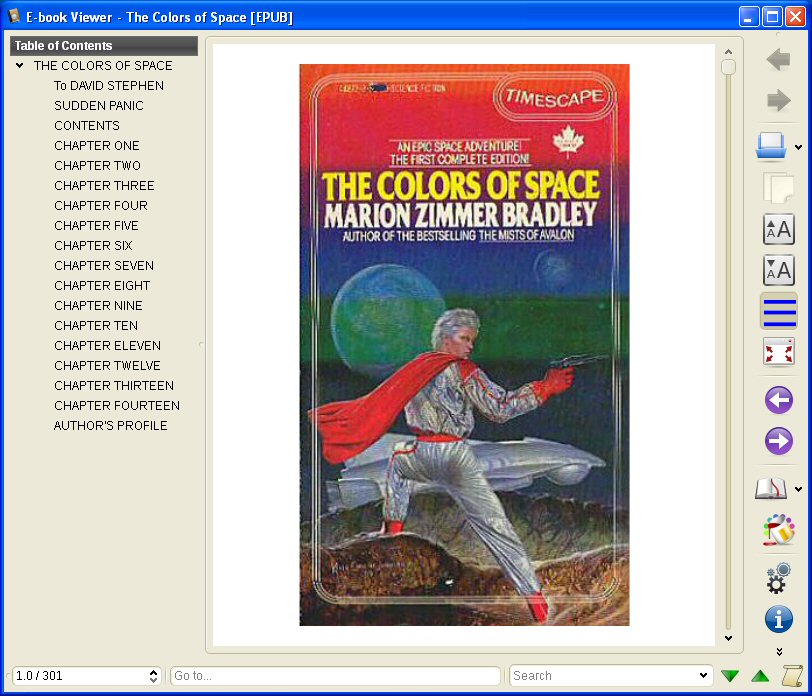Toggle the Table of Contents panel

778,311
